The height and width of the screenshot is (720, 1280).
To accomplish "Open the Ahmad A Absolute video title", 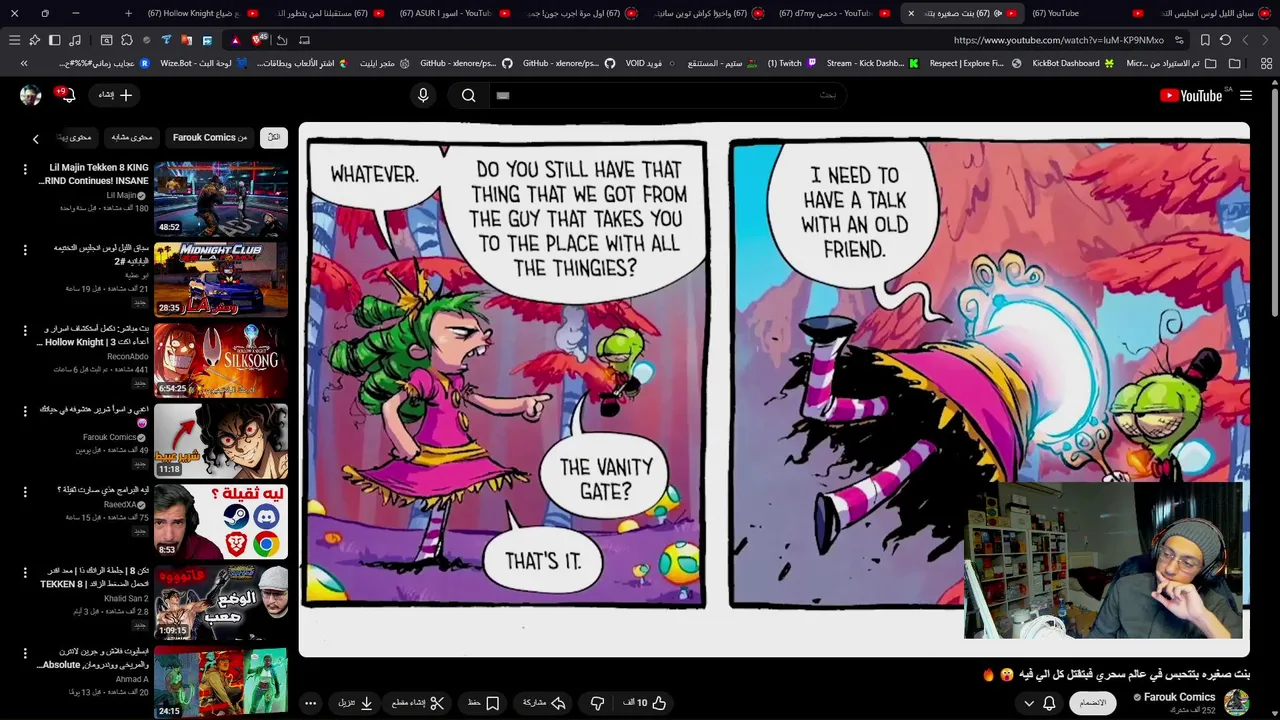I will 93,658.
